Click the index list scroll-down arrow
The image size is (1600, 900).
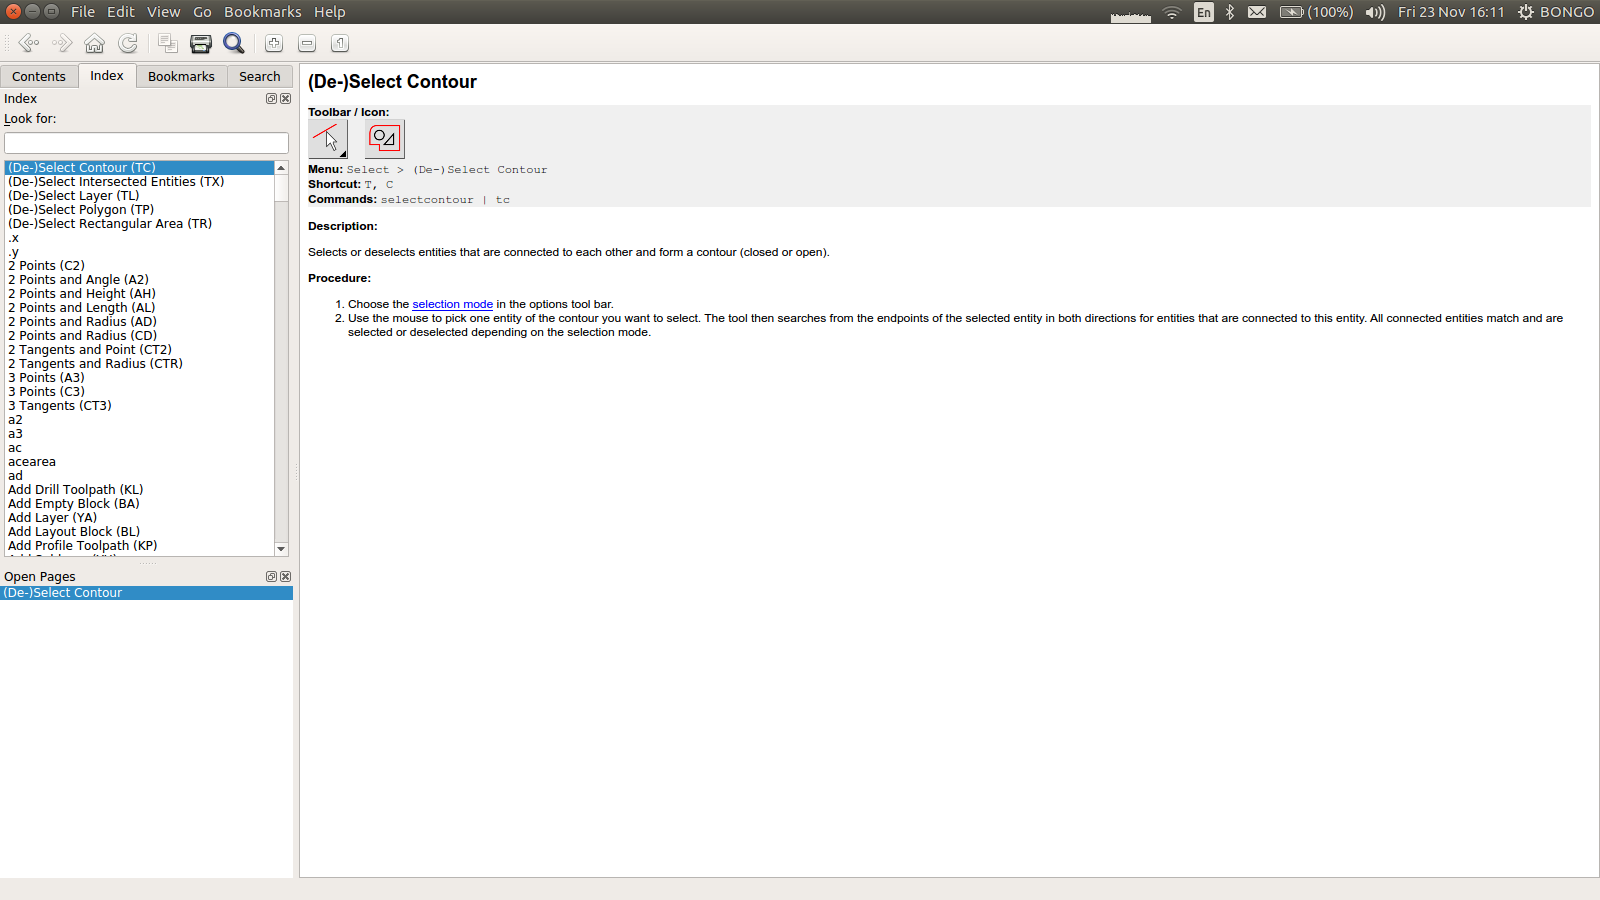coord(281,549)
